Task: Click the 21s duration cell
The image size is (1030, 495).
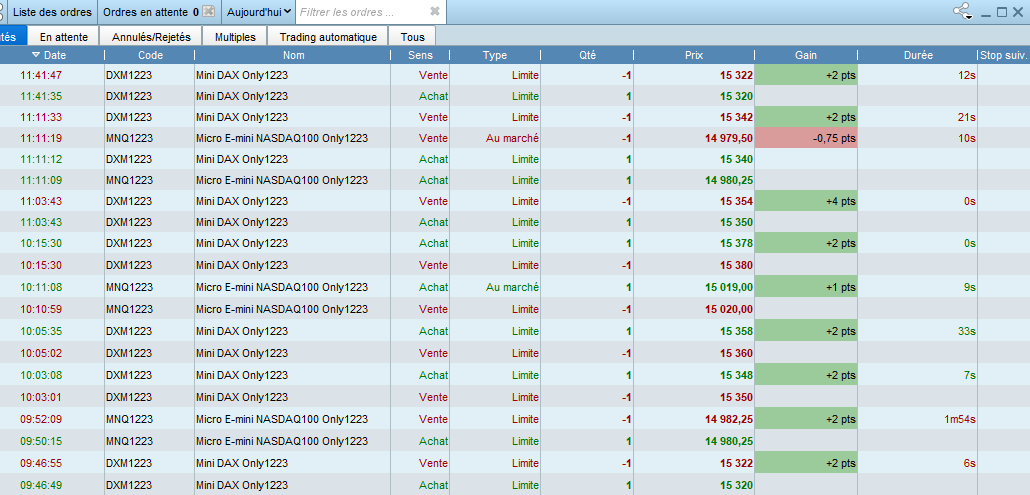Action: coord(967,117)
